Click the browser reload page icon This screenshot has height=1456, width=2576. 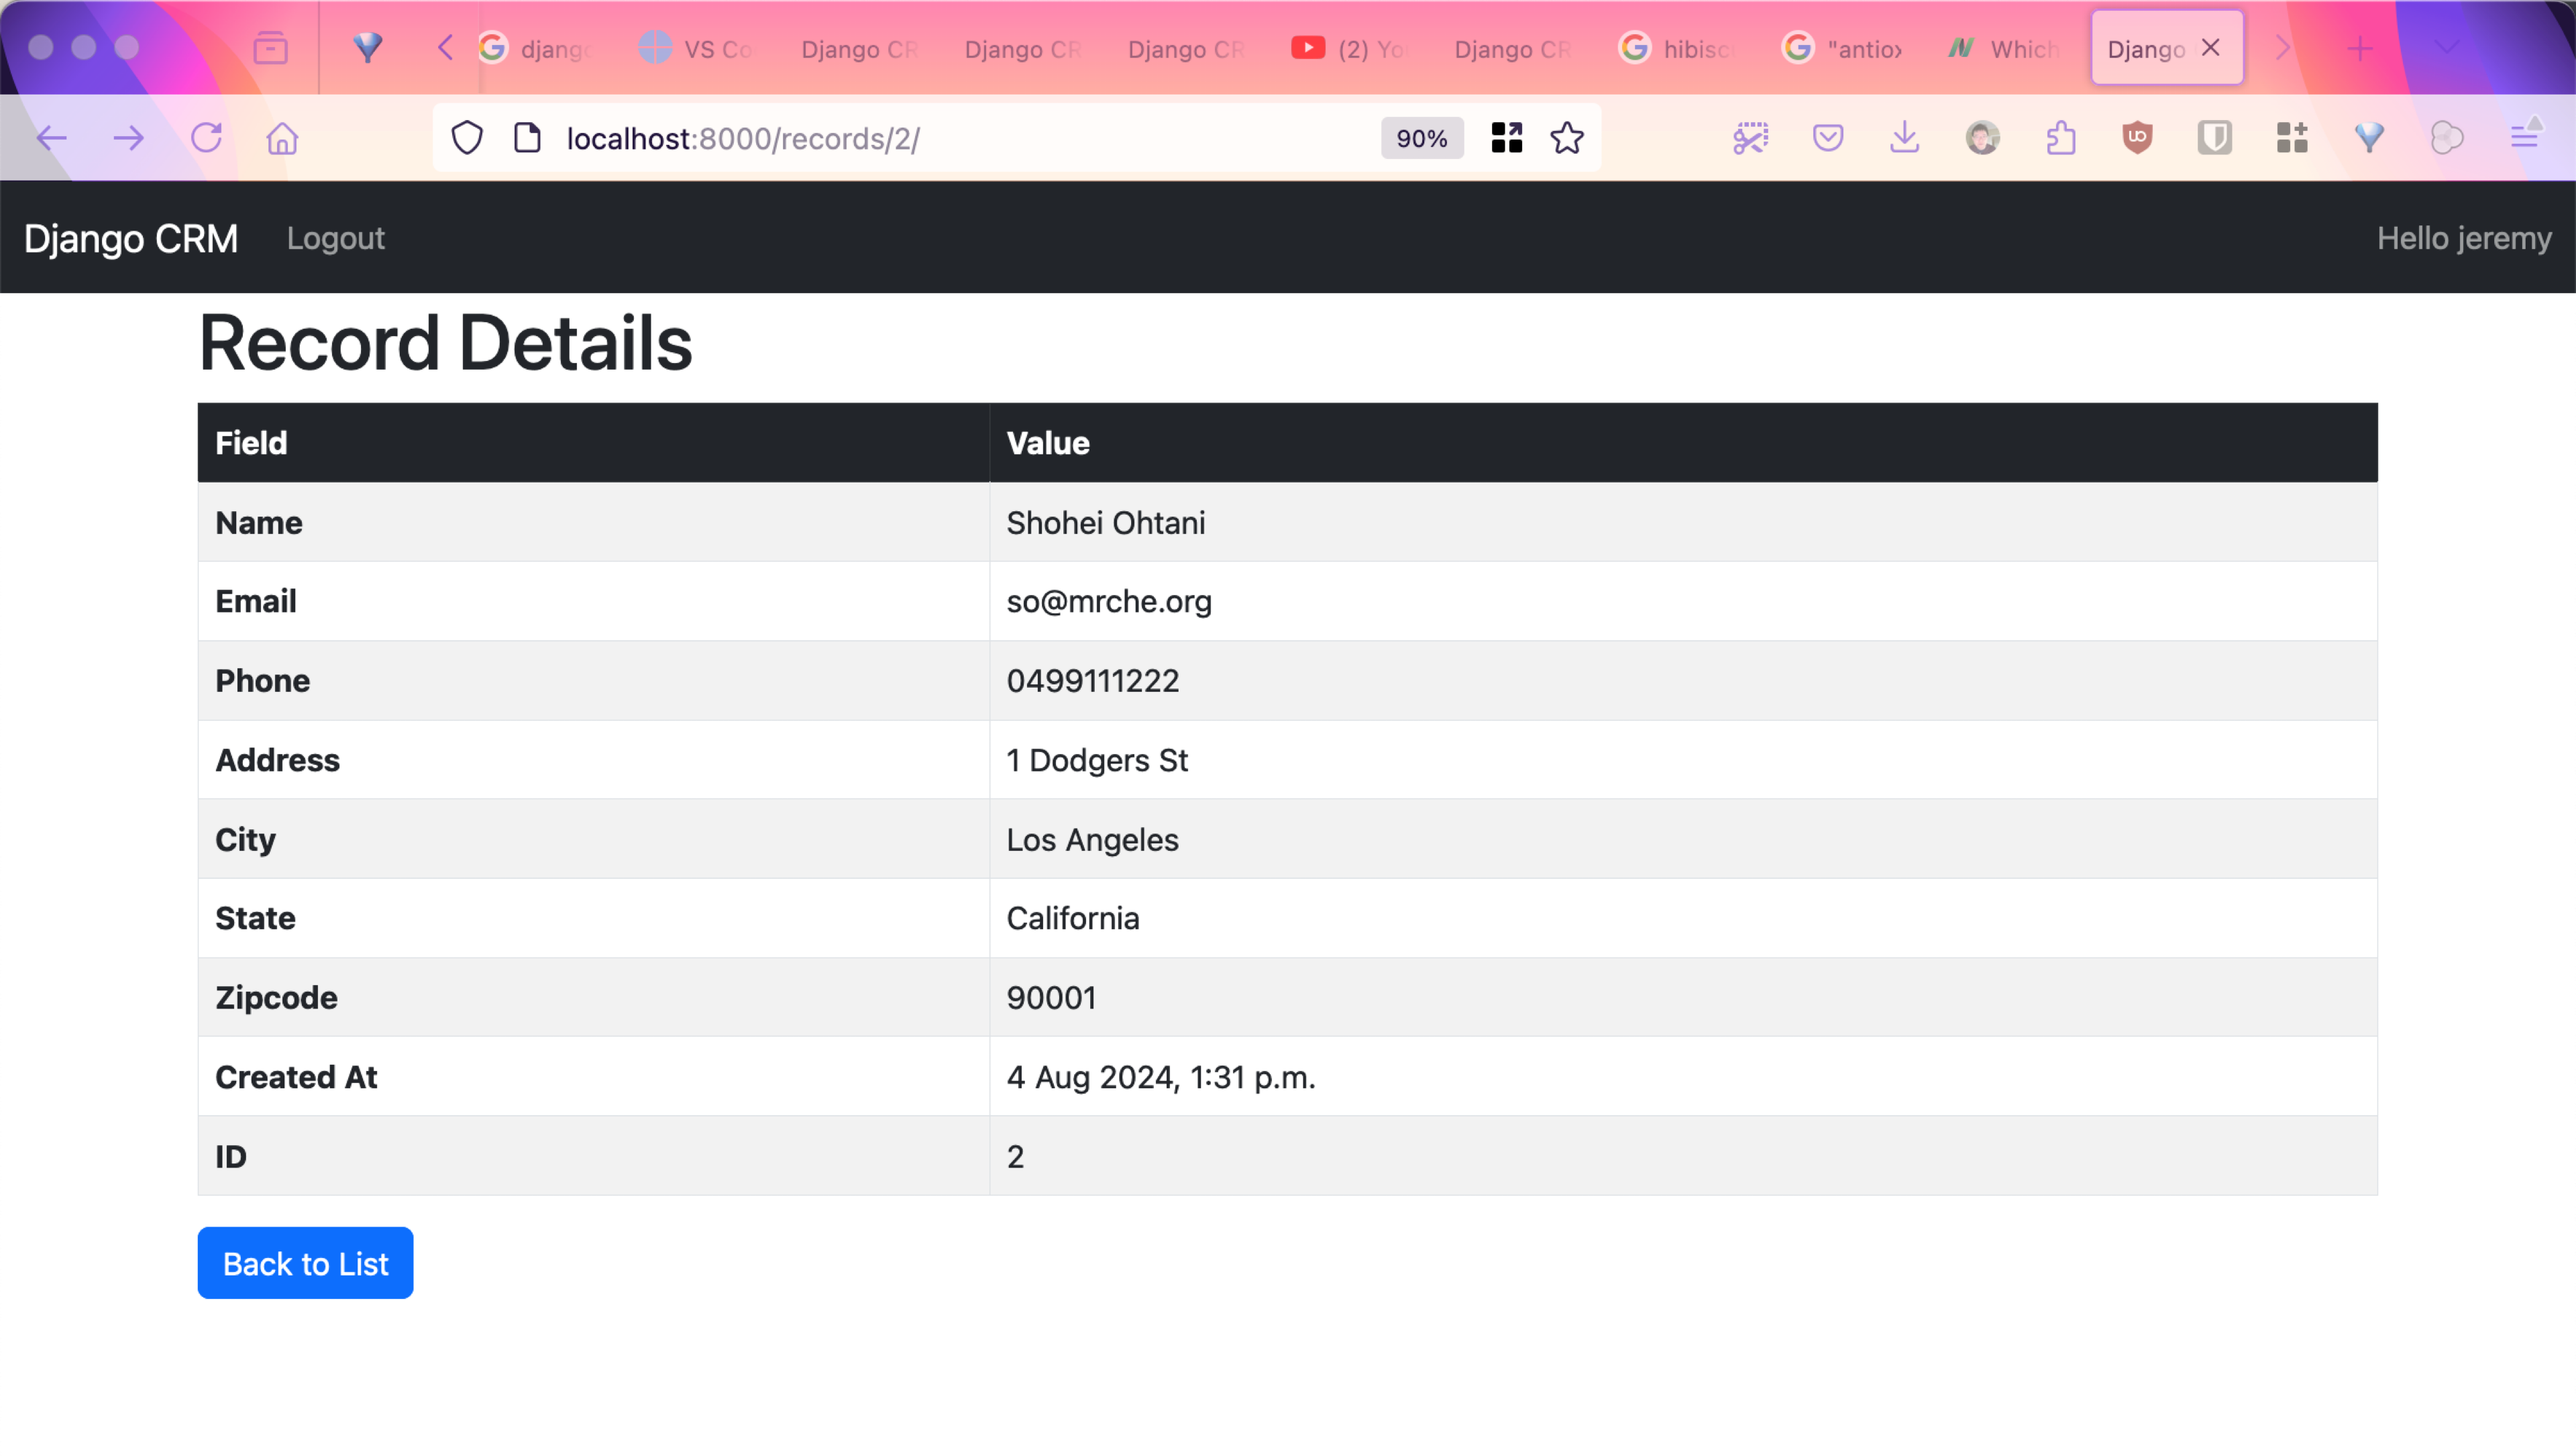point(206,138)
